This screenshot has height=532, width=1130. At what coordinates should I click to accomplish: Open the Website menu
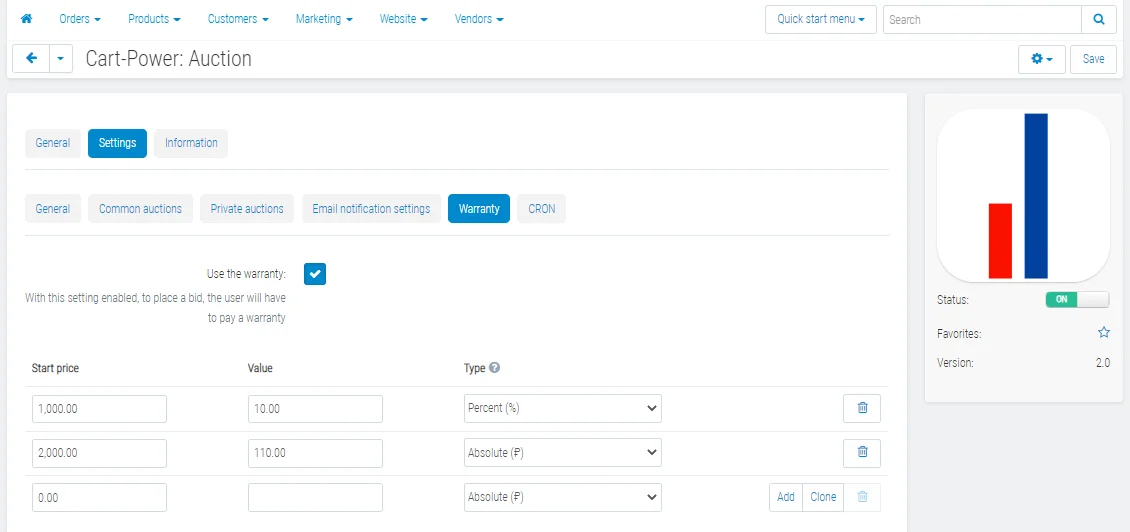404,19
